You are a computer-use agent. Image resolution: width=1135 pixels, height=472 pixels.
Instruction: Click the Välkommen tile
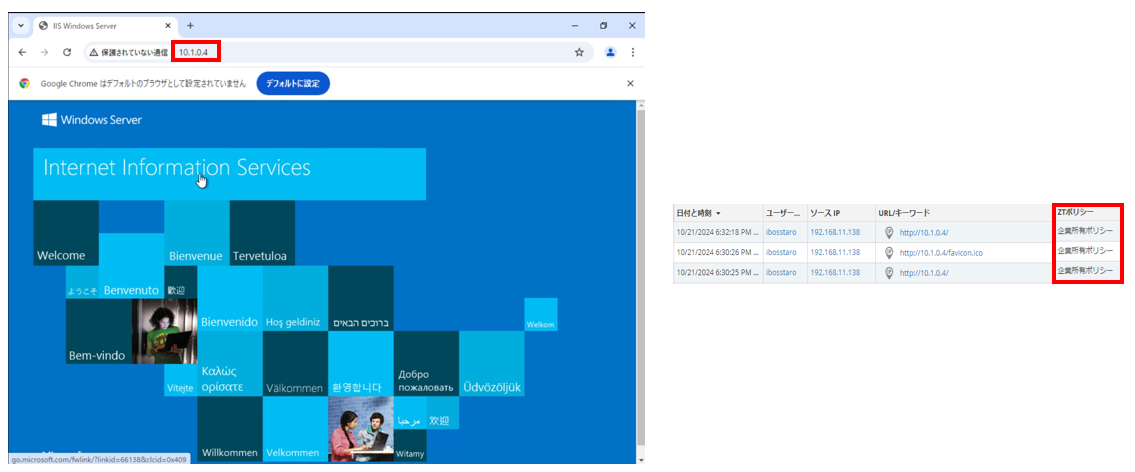click(x=295, y=364)
